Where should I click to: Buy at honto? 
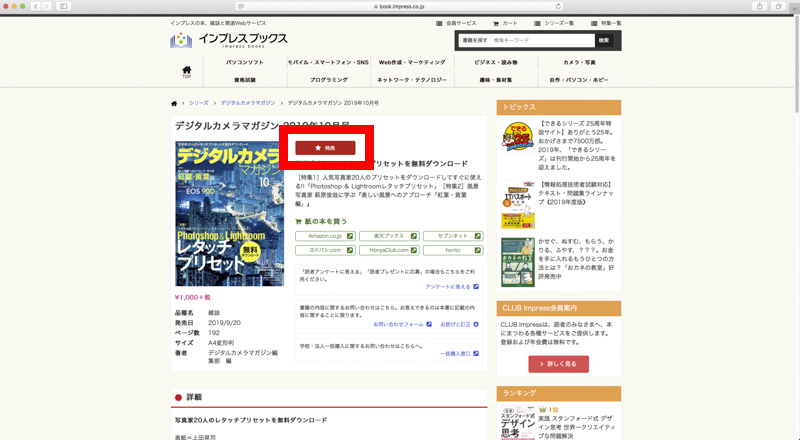click(x=453, y=250)
